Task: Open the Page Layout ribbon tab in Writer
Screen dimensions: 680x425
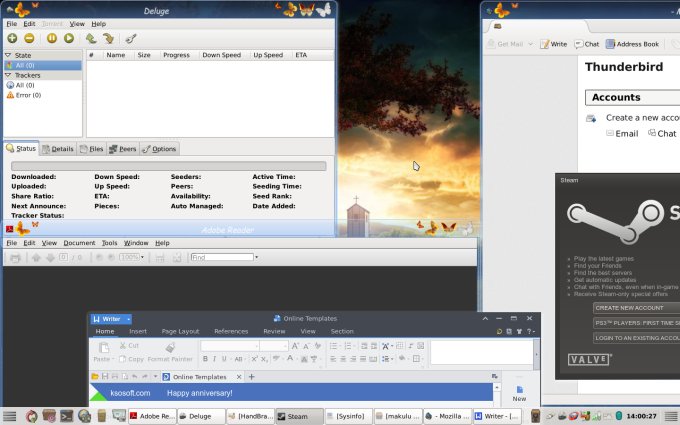Action: (x=181, y=331)
